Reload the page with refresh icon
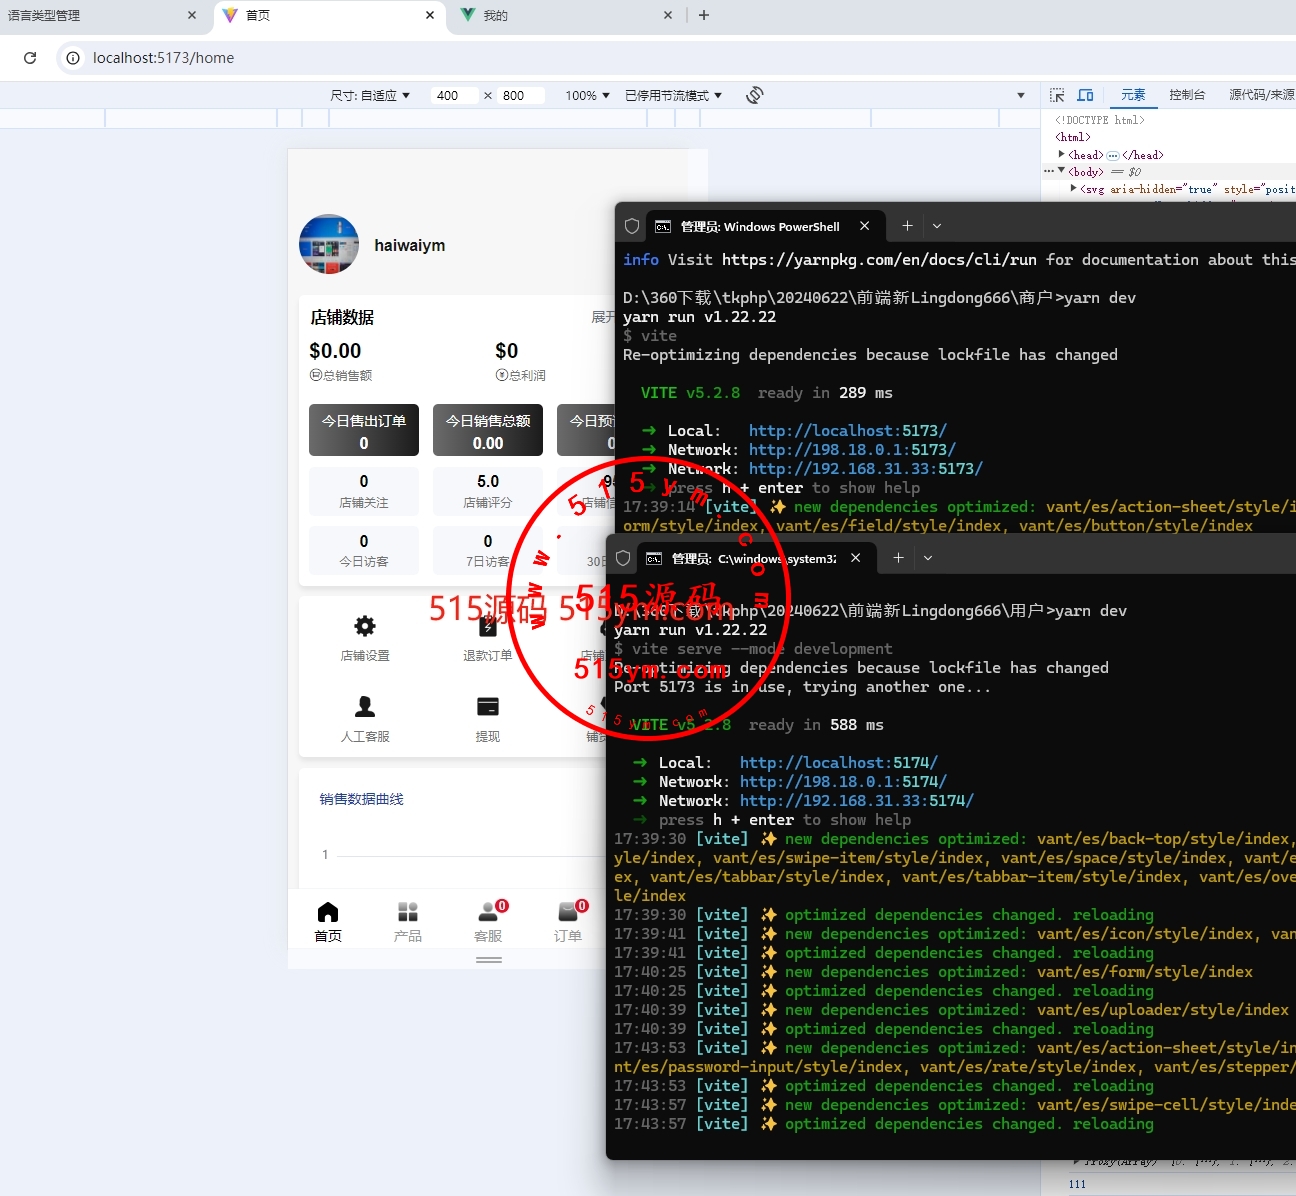 coord(30,58)
